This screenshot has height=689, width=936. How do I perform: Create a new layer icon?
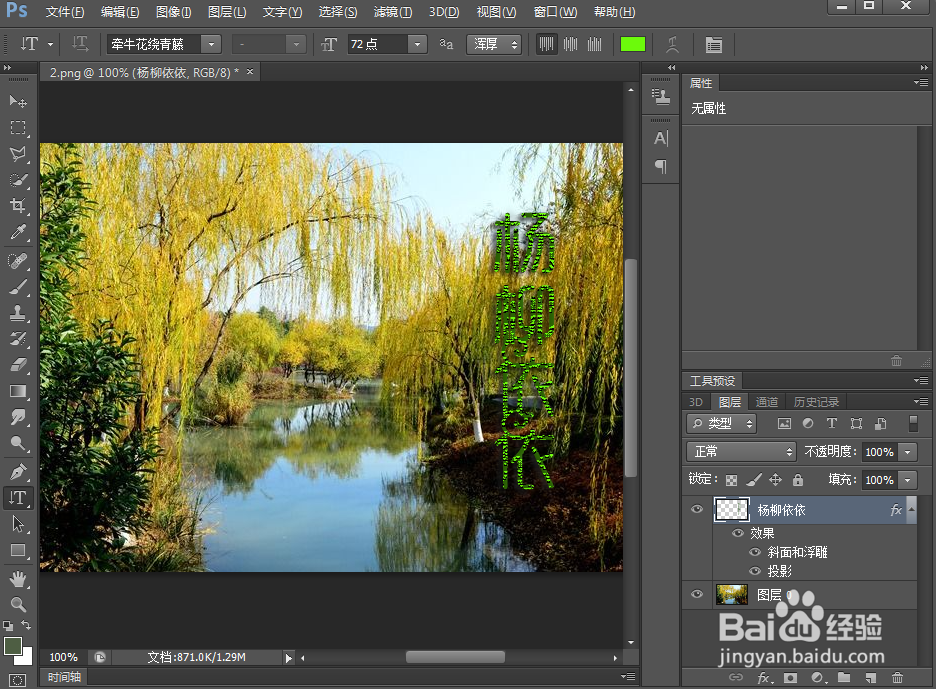pyautogui.click(x=871, y=678)
